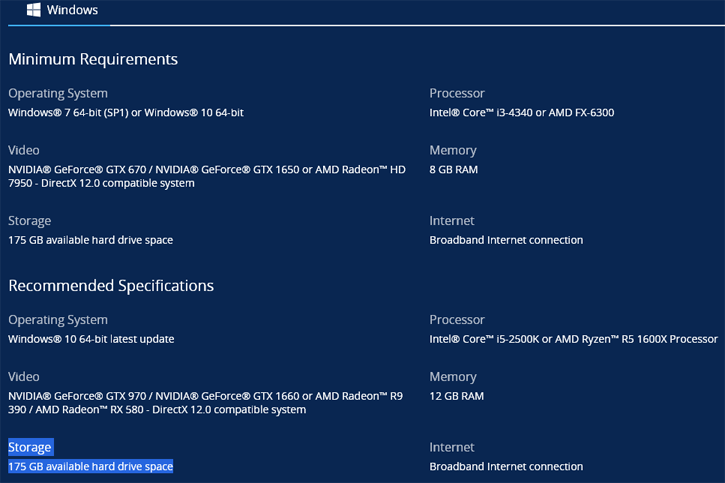This screenshot has width=725, height=483.
Task: Click the Windows 10 64-bit latest update text
Action: coord(91,339)
